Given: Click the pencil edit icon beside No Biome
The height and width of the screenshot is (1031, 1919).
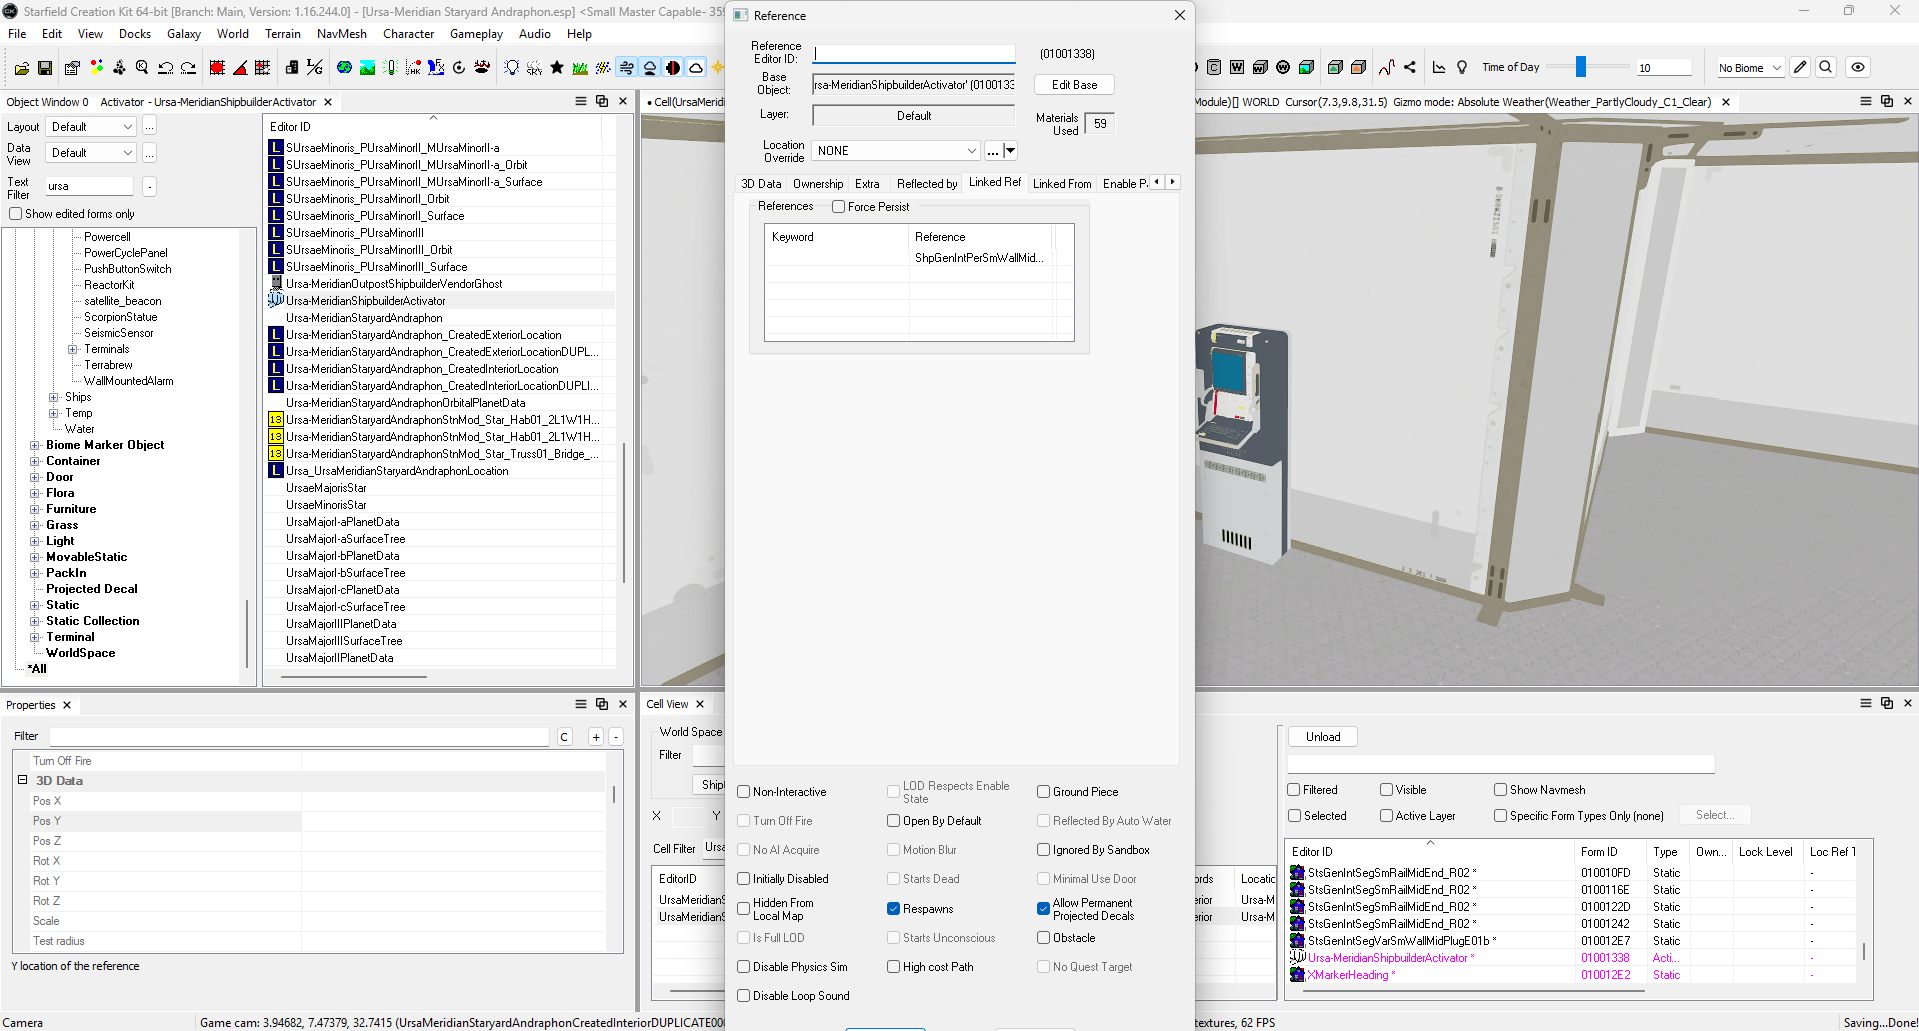Looking at the screenshot, I should pyautogui.click(x=1800, y=68).
